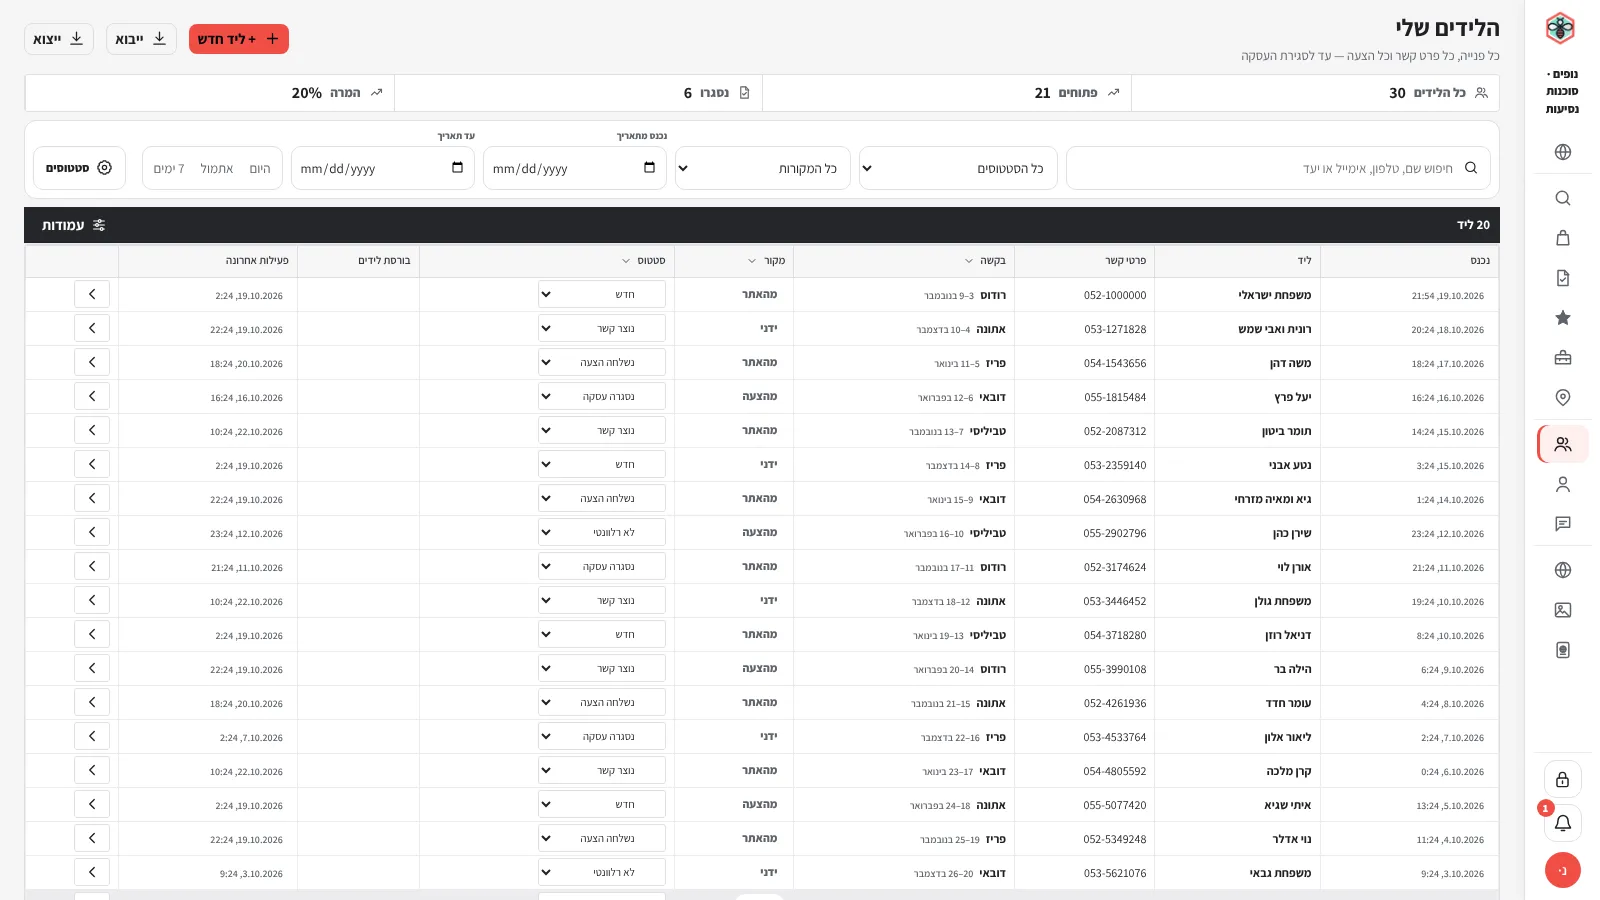The image size is (1600, 900).
Task: Open the map pin sidebar icon
Action: (1563, 398)
